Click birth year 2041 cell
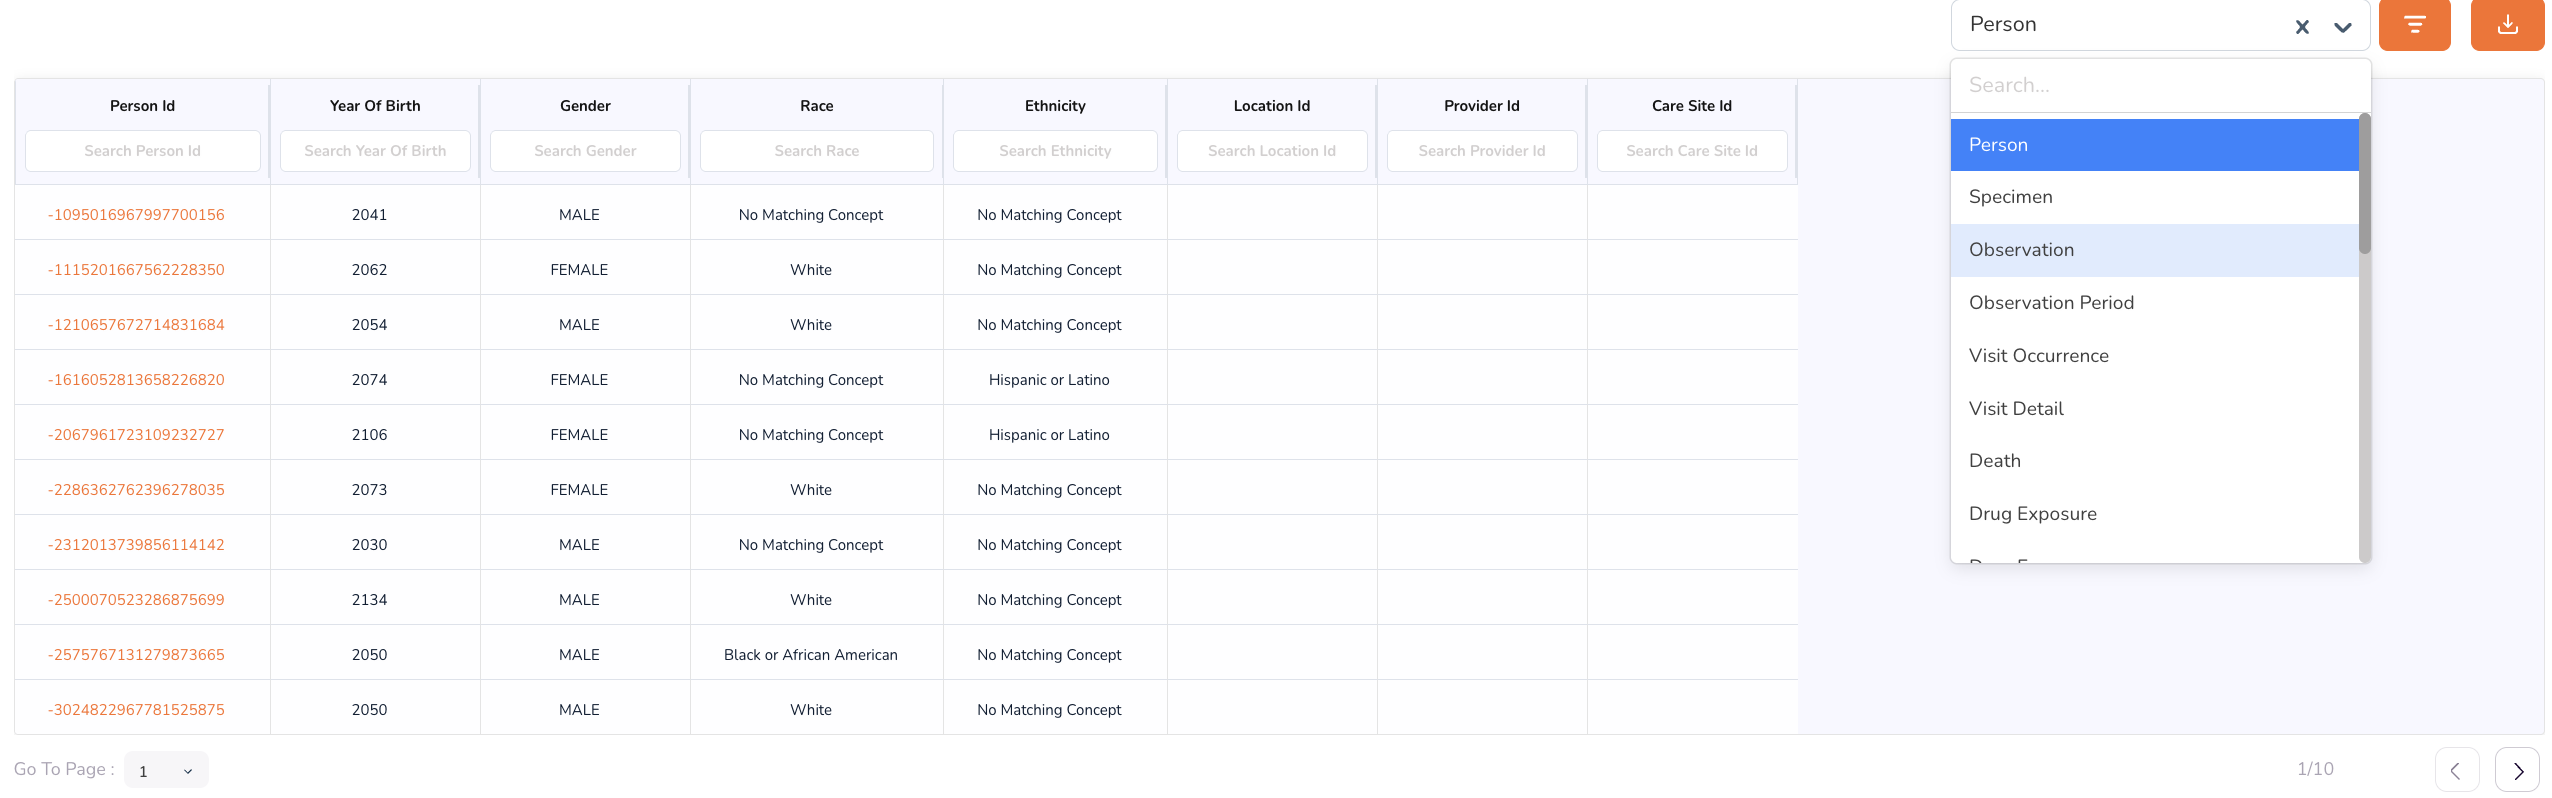 click(369, 215)
